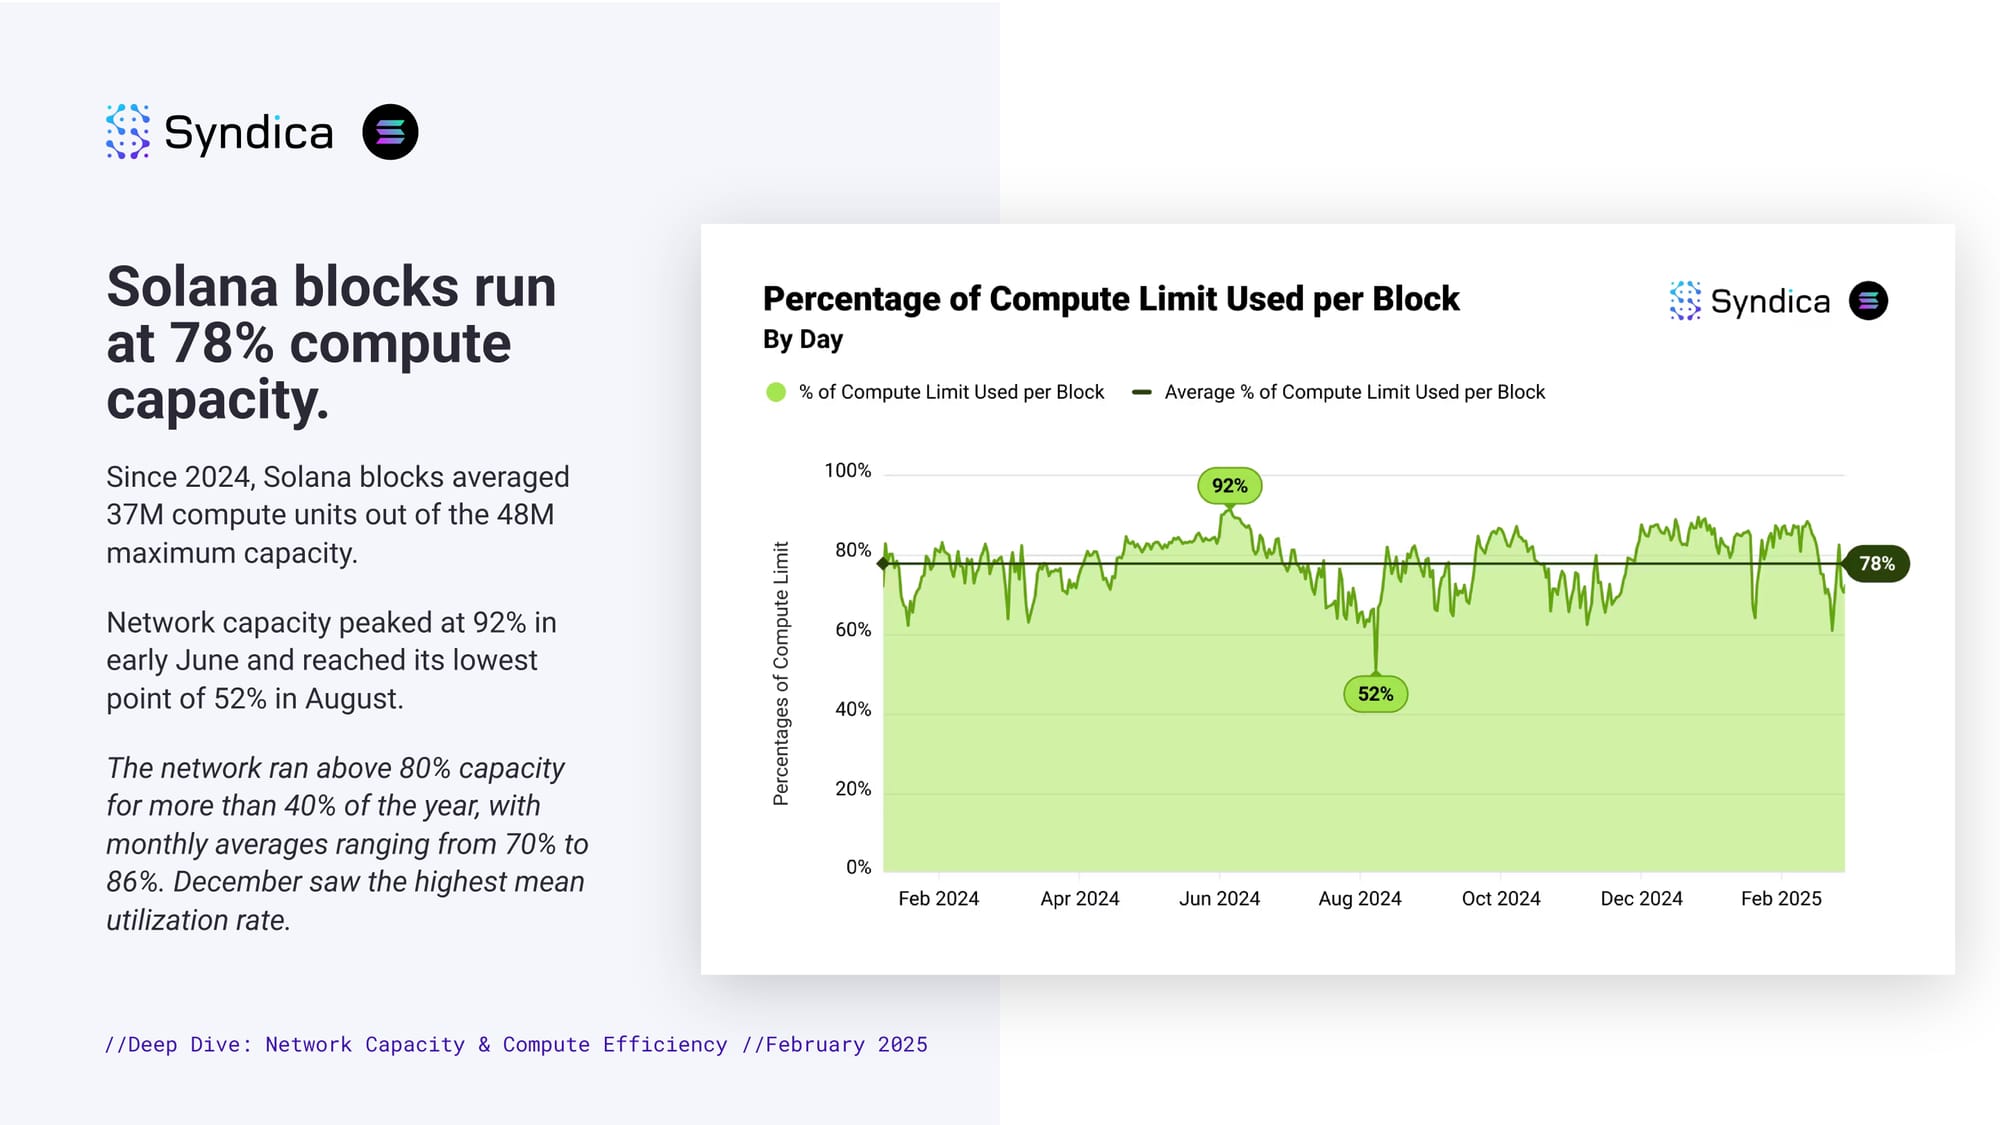Click the Solana icon in the chart card corner
The image size is (2000, 1125).
1868,301
